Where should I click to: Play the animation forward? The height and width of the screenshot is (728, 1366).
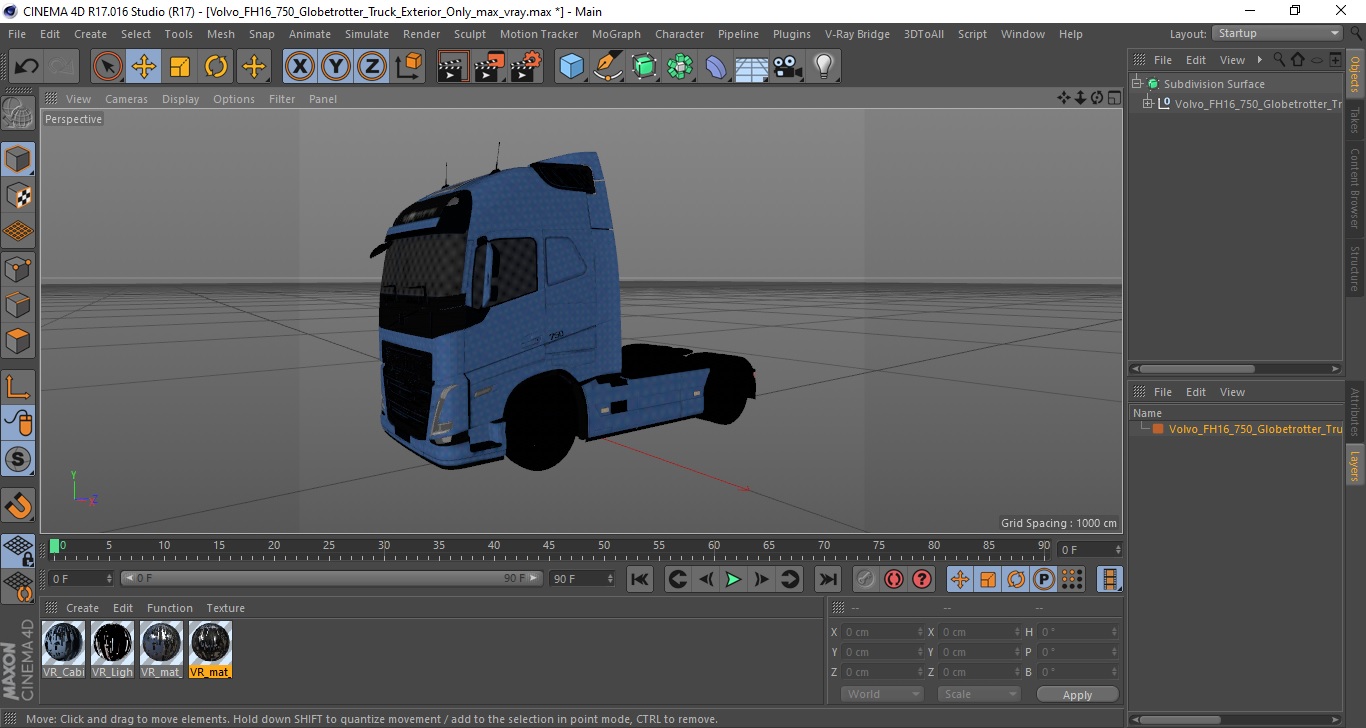pos(733,579)
